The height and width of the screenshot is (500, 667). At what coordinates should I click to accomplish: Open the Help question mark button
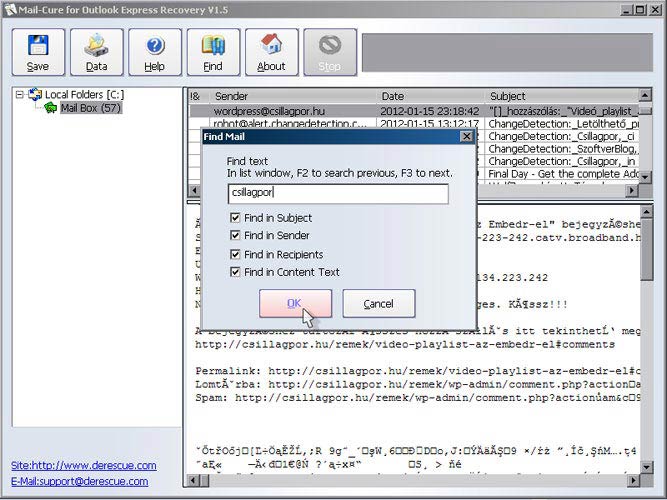(x=155, y=52)
